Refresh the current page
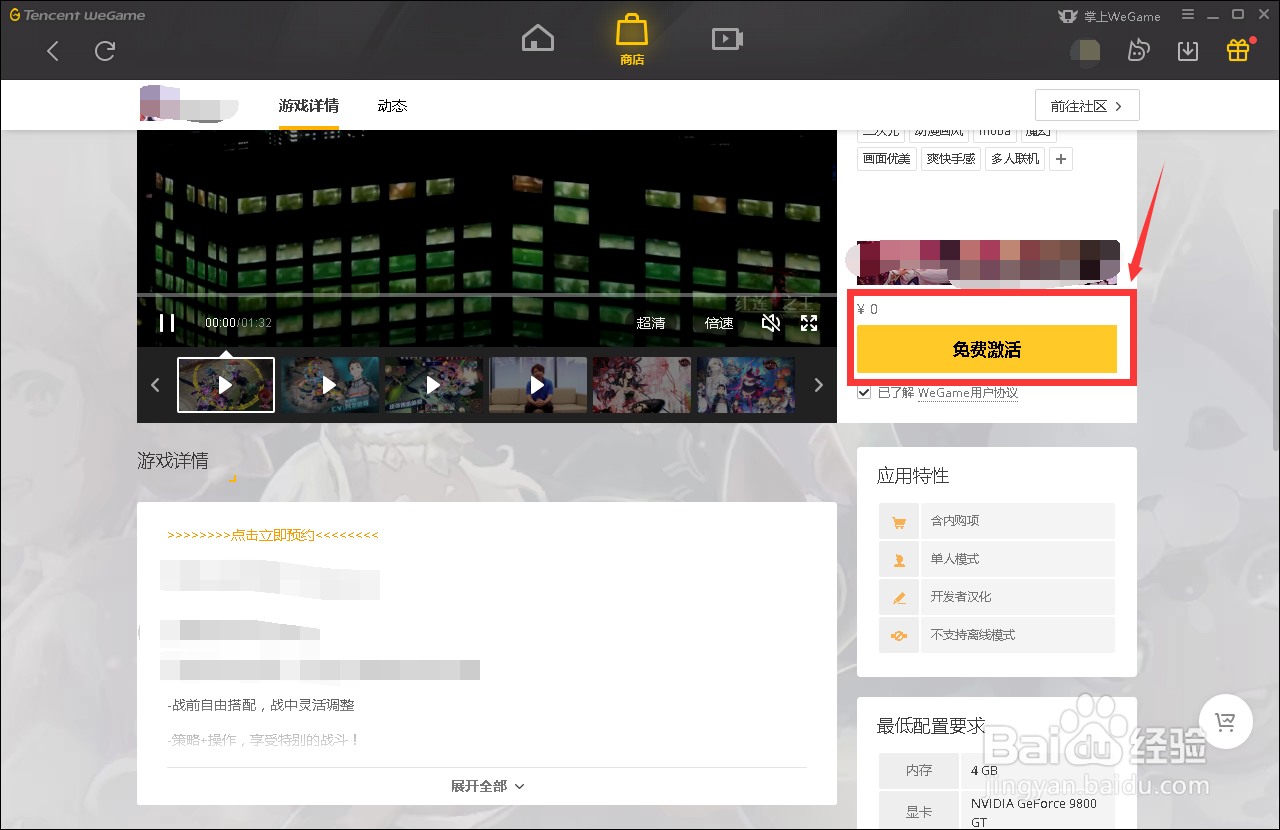The height and width of the screenshot is (830, 1280). pos(105,51)
